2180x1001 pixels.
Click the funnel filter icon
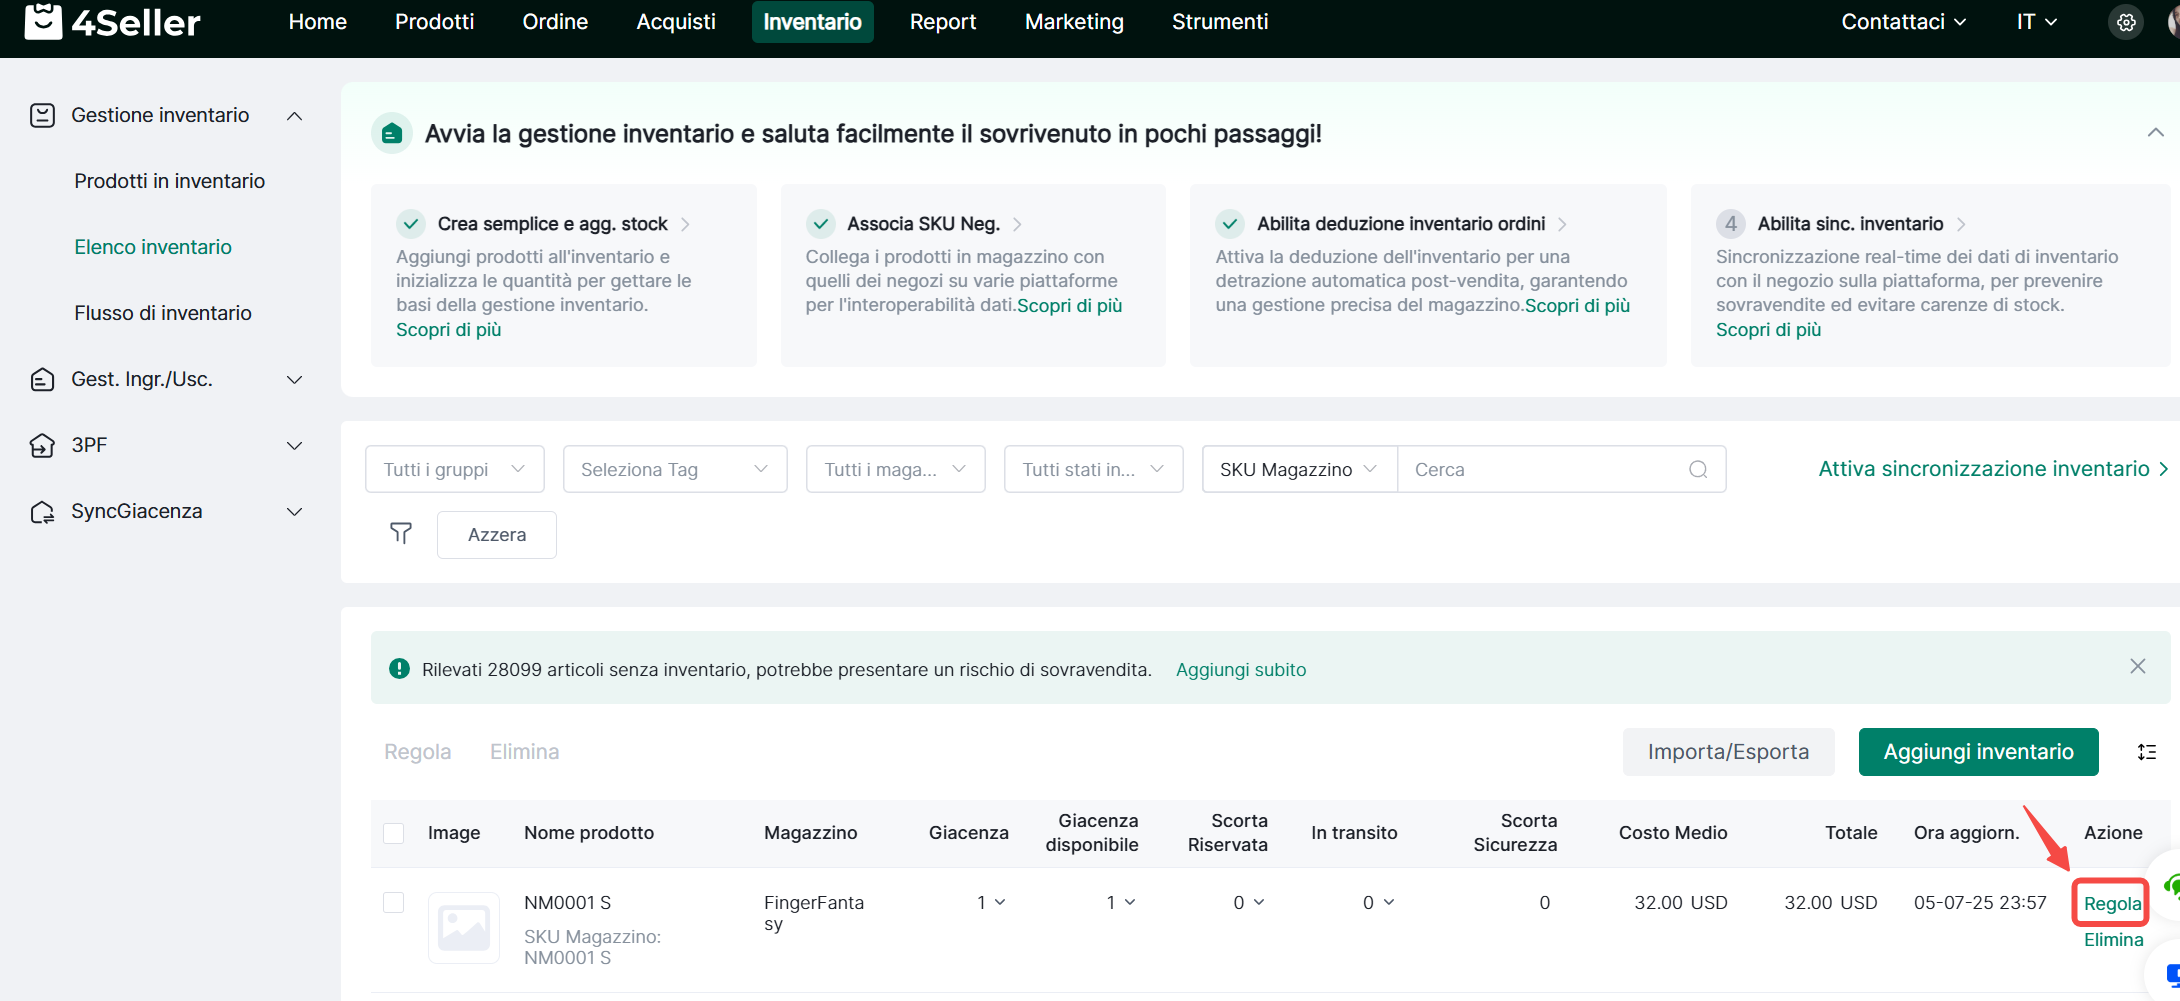point(401,534)
